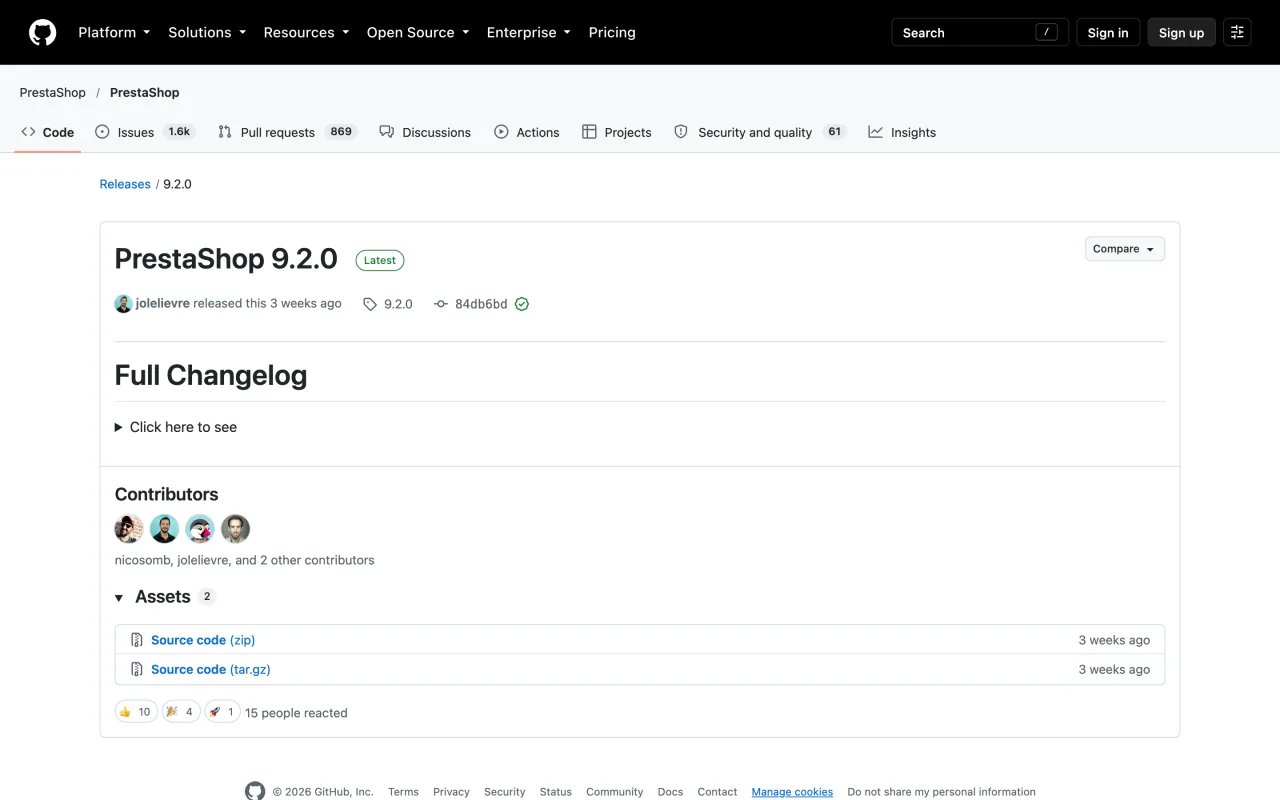
Task: View the Insights tab
Action: (x=902, y=132)
